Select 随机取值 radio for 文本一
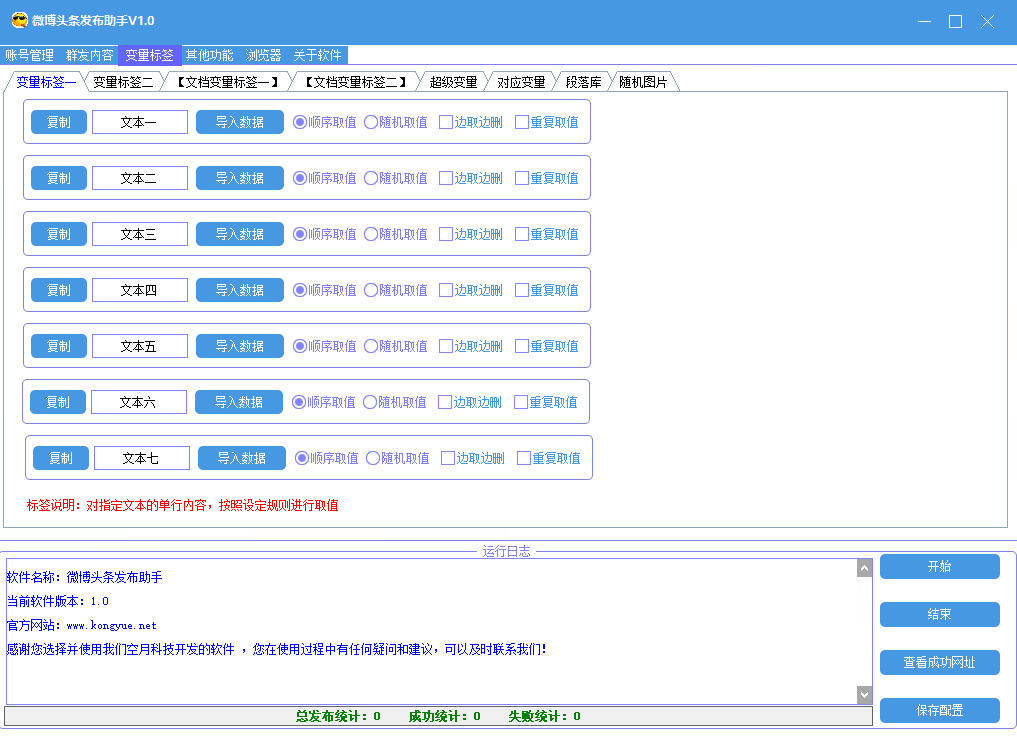The height and width of the screenshot is (749, 1017). 396,122
